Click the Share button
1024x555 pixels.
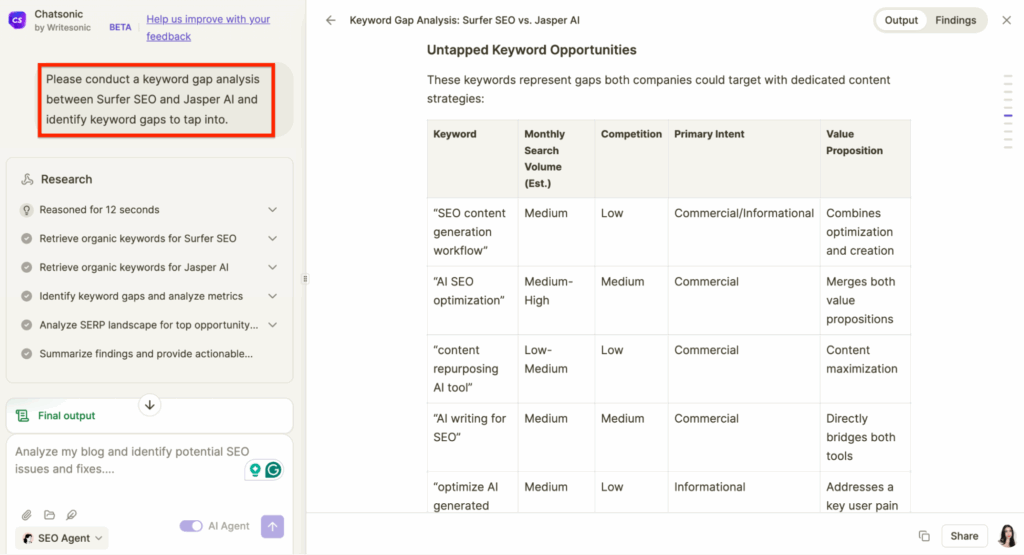click(x=964, y=536)
